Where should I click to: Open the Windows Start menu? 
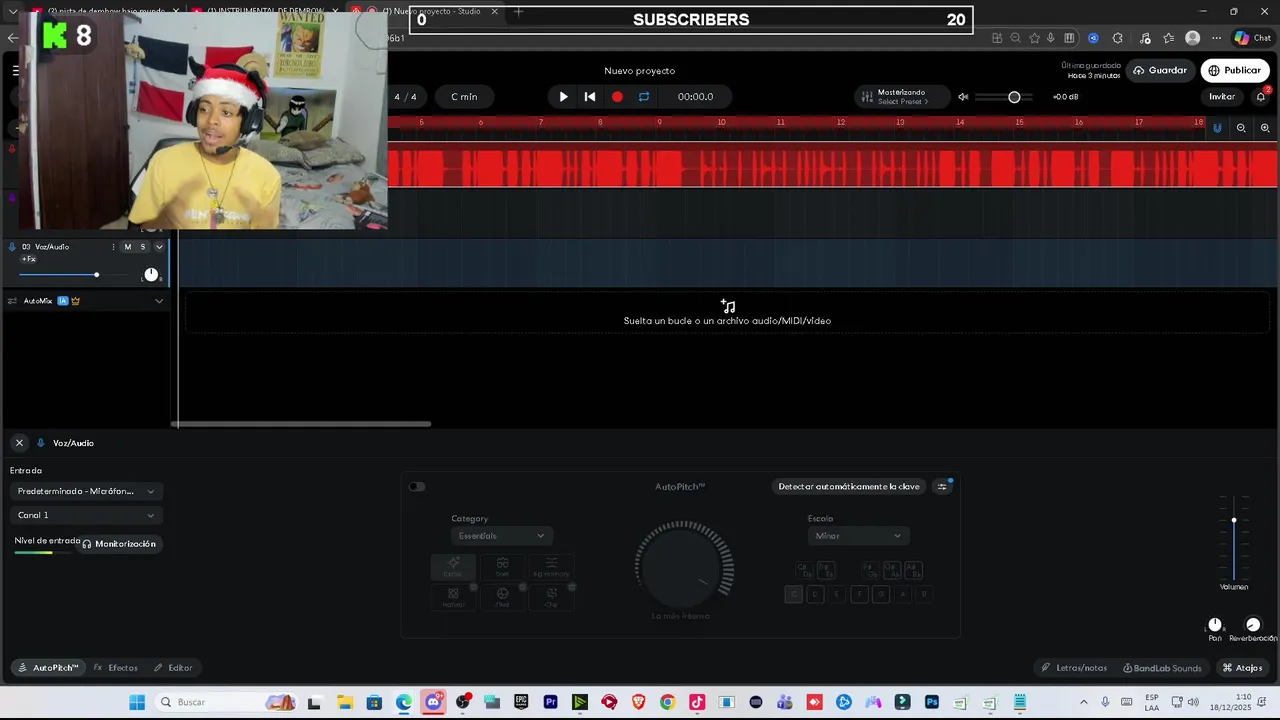click(137, 702)
